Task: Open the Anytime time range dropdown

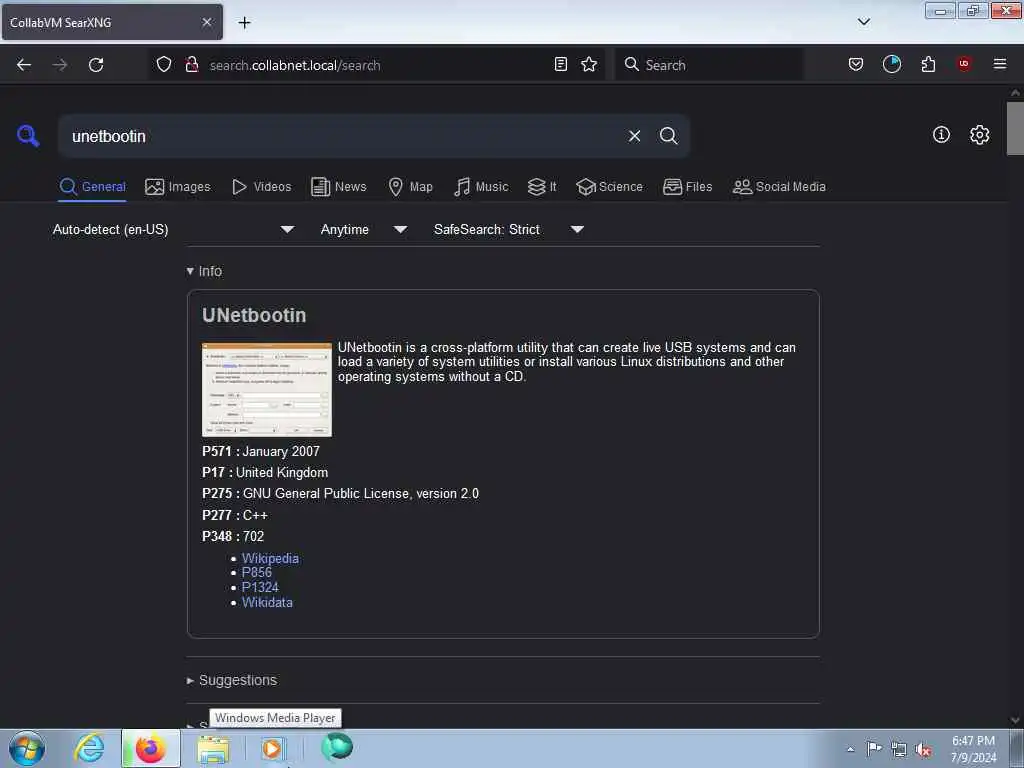Action: click(x=364, y=229)
